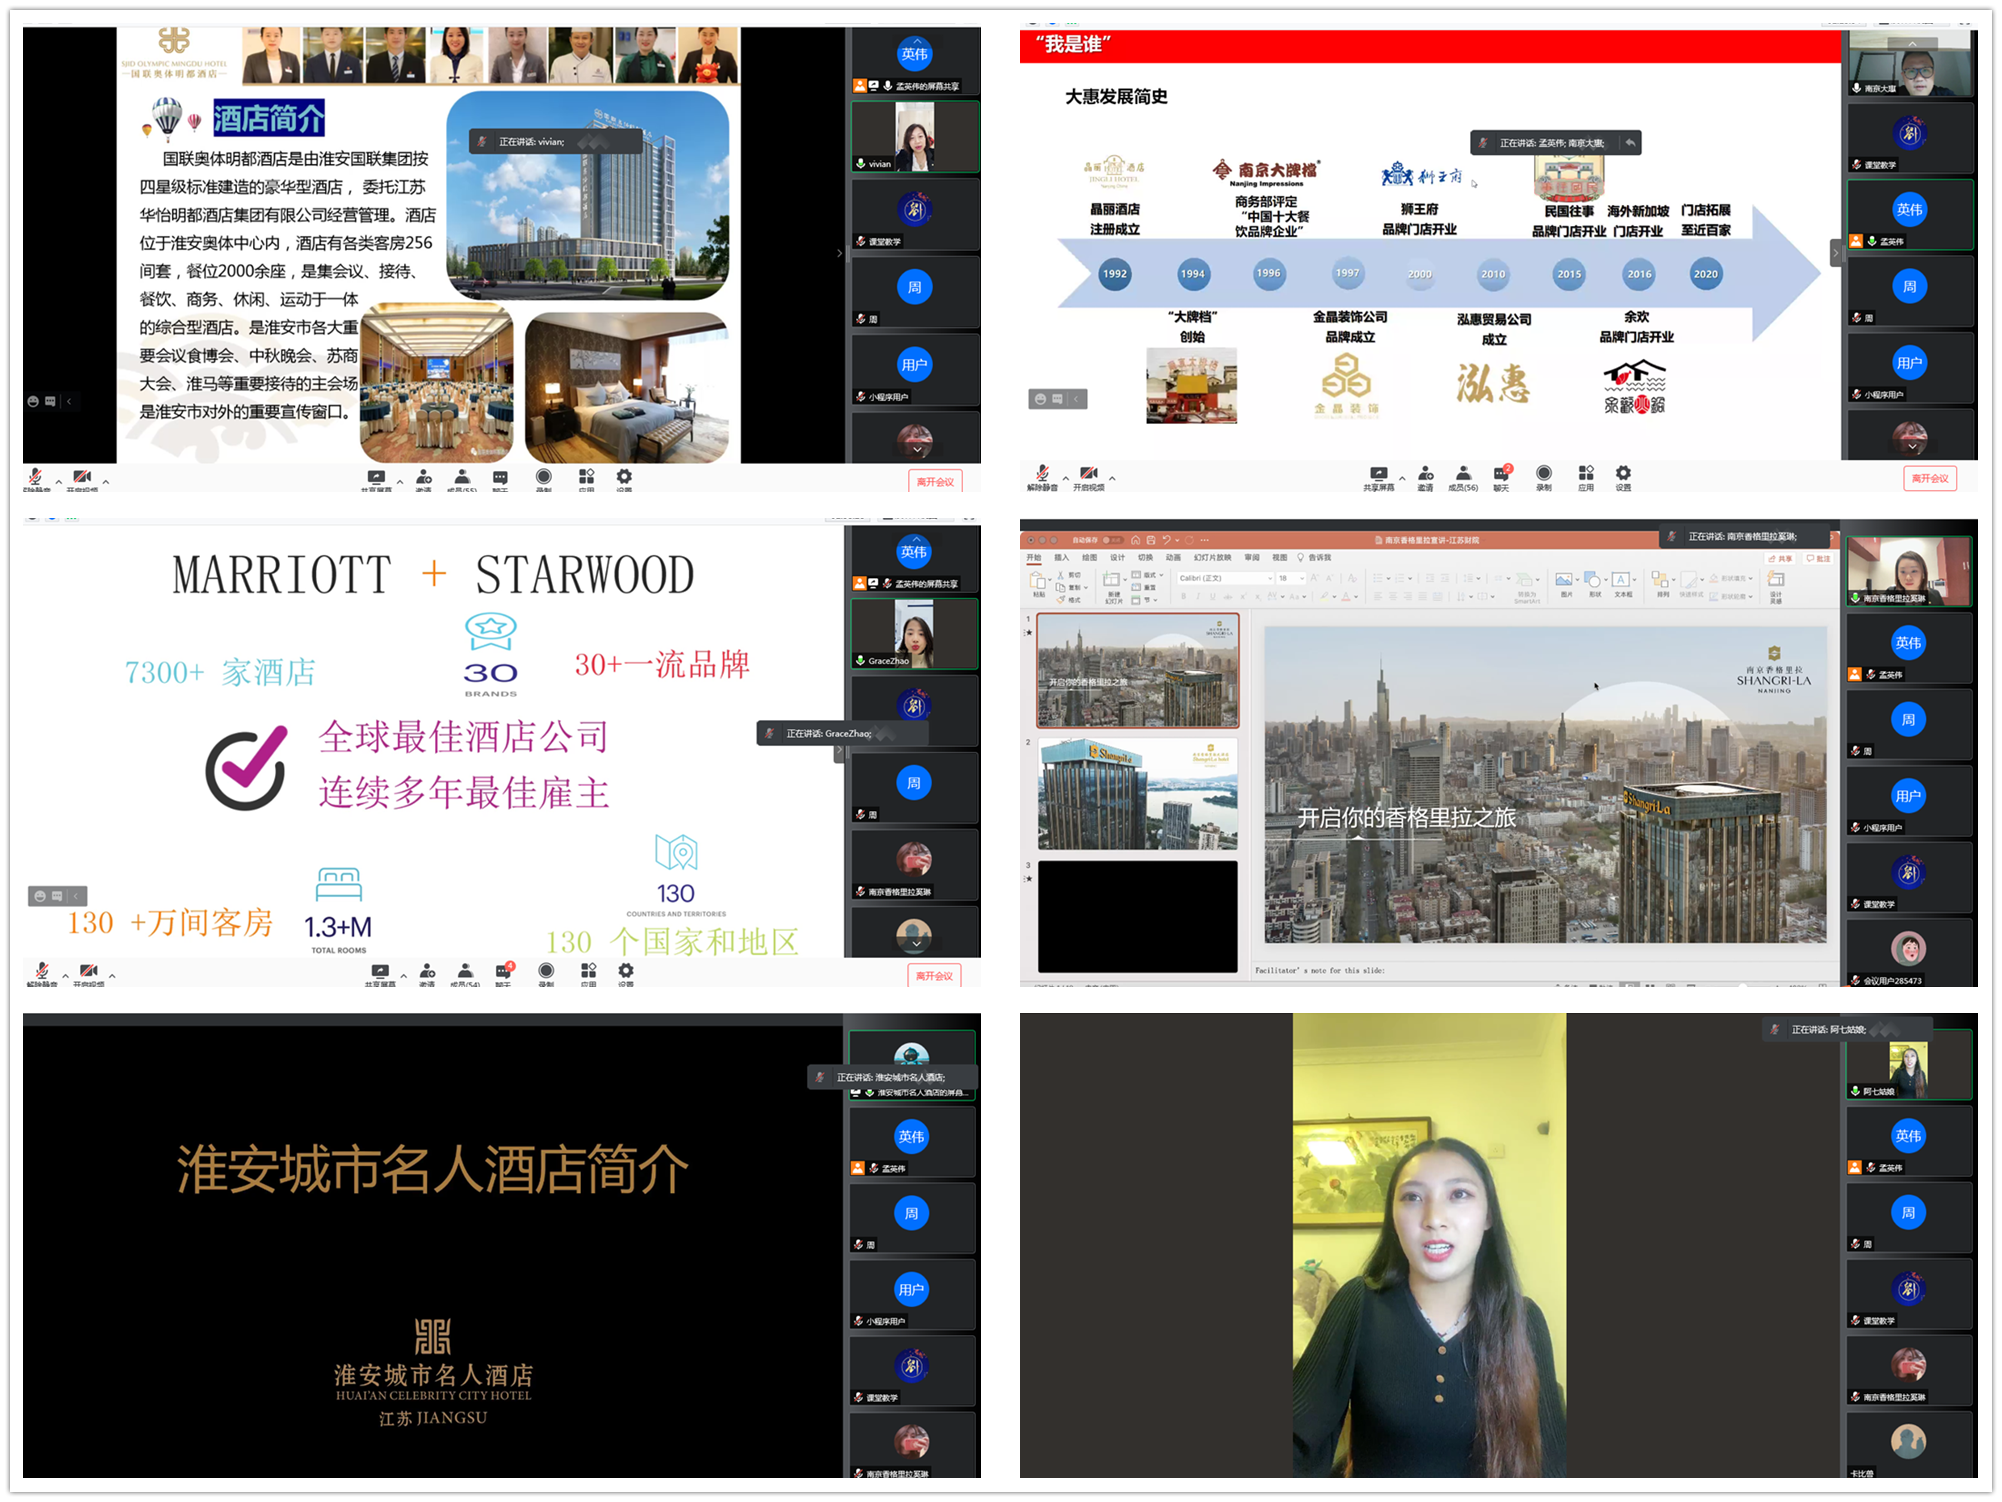The height and width of the screenshot is (1502, 2002).
Task: Switch to 插入 tab in PowerPoint ribbon
Action: pos(1062,558)
